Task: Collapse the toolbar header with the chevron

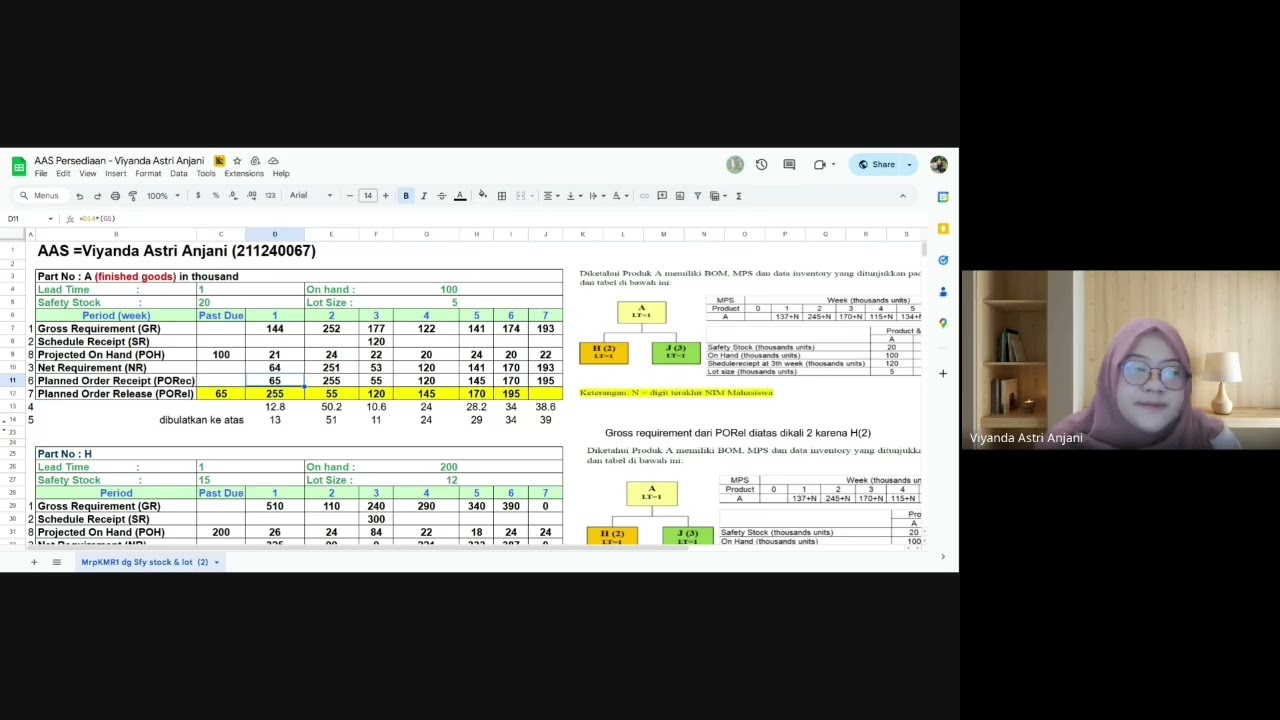Action: point(903,196)
